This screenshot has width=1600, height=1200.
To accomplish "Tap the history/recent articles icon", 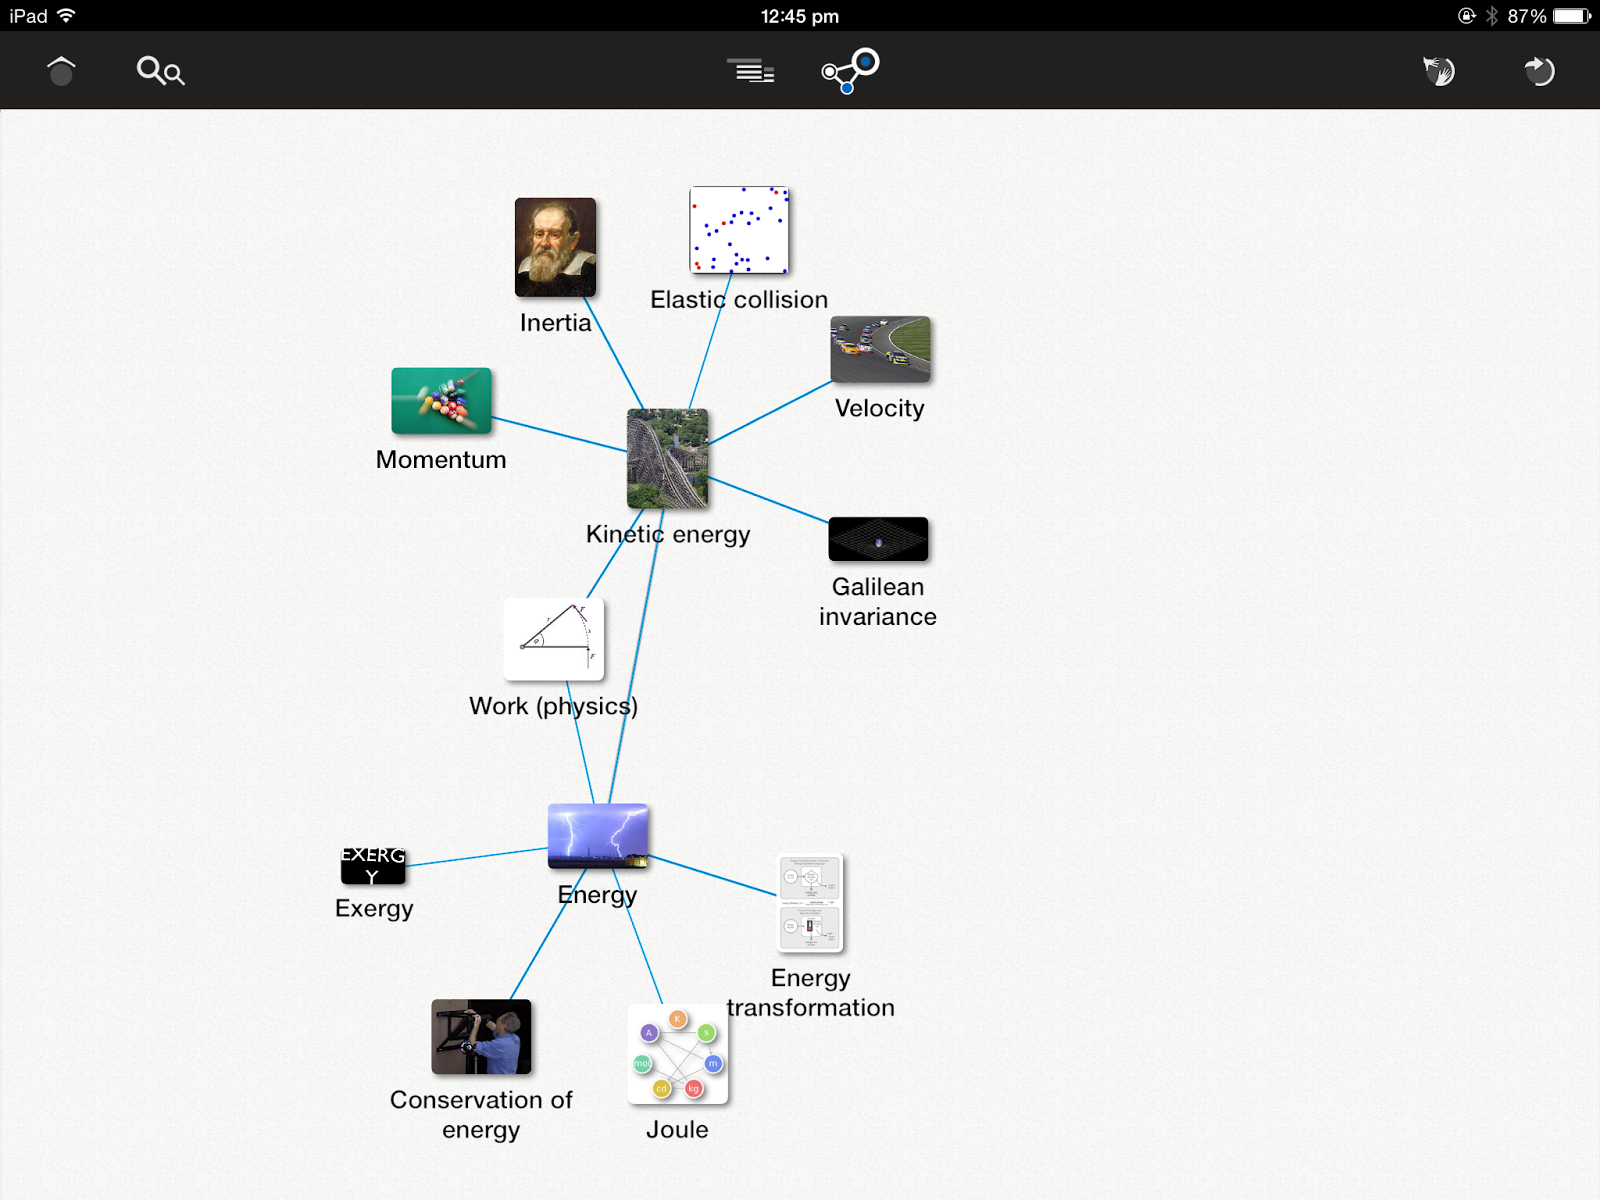I will click(1538, 70).
